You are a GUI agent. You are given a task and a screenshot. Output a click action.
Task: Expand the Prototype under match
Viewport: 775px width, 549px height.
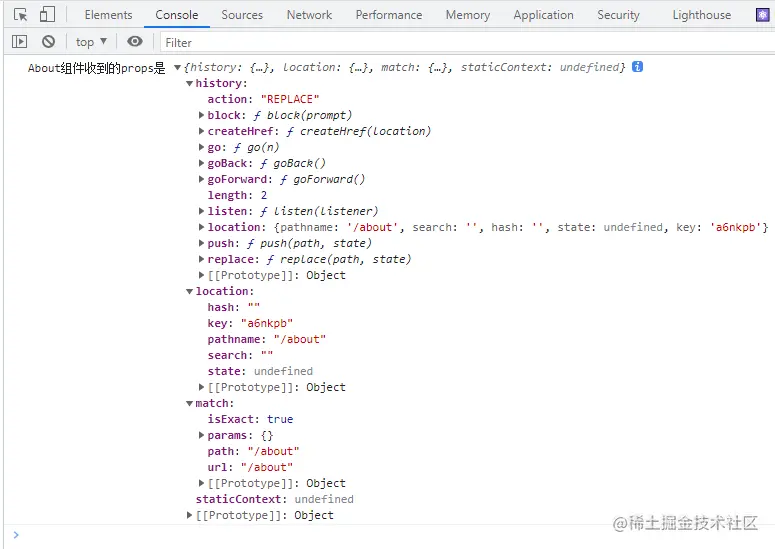tap(201, 483)
